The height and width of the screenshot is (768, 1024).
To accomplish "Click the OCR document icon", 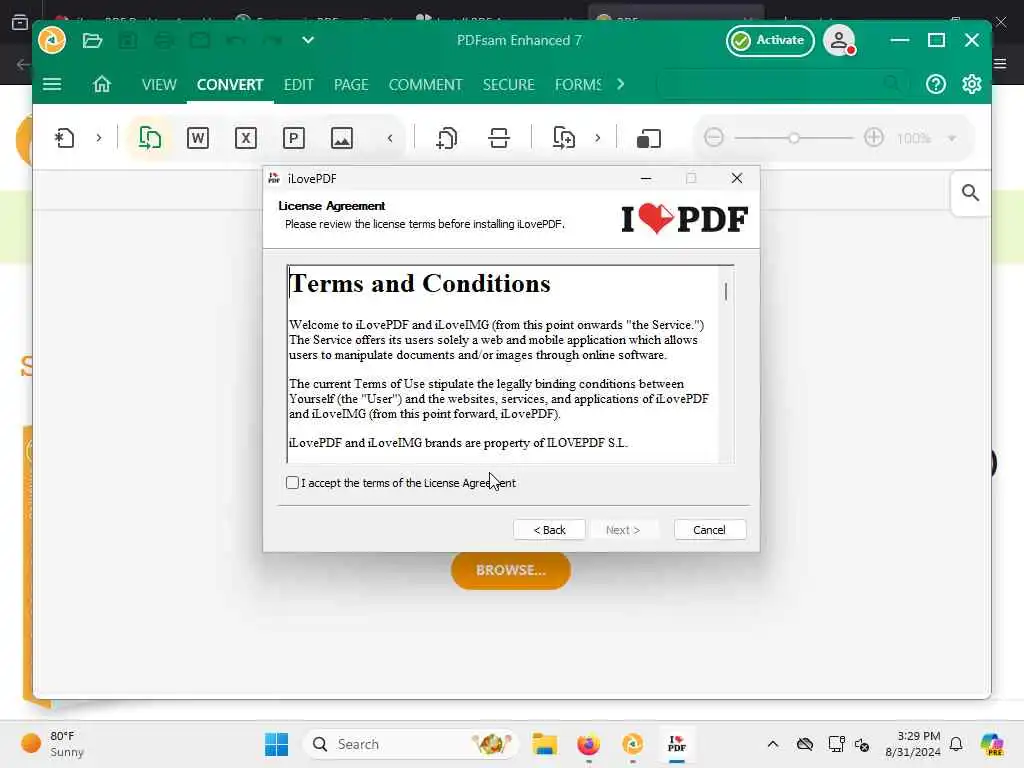I will (x=447, y=138).
